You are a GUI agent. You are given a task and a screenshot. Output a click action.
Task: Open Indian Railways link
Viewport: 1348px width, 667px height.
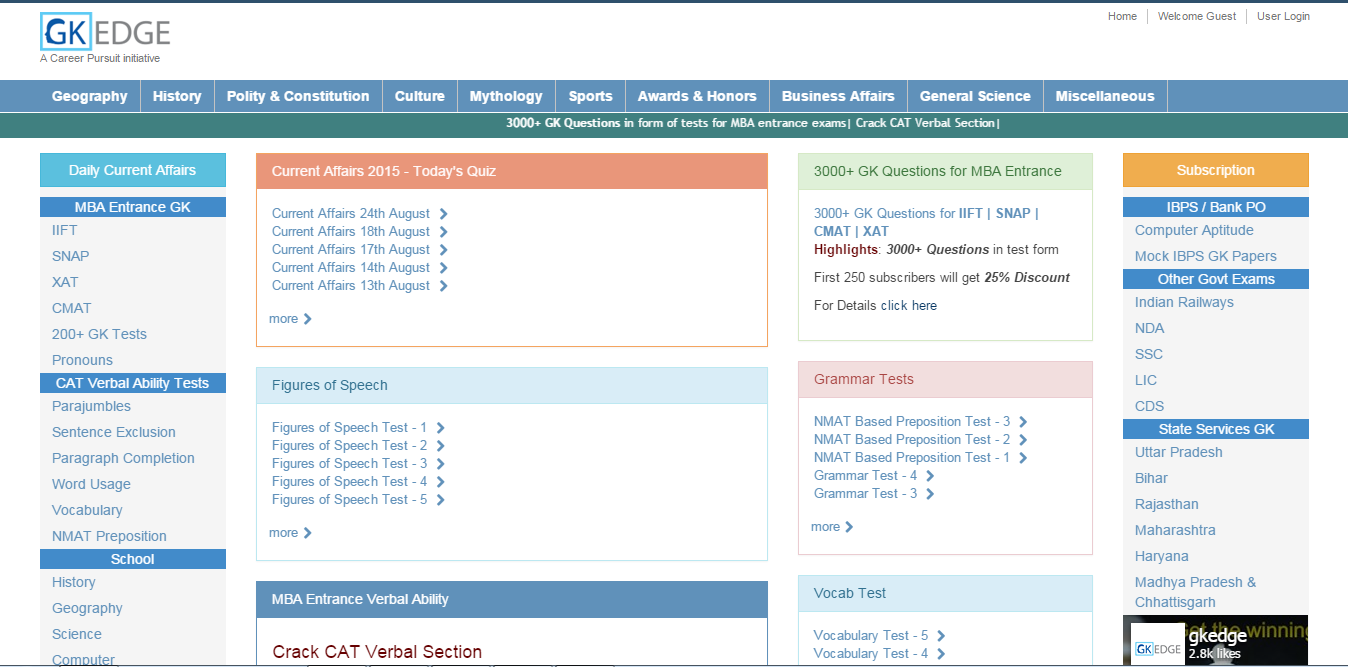tap(1185, 302)
